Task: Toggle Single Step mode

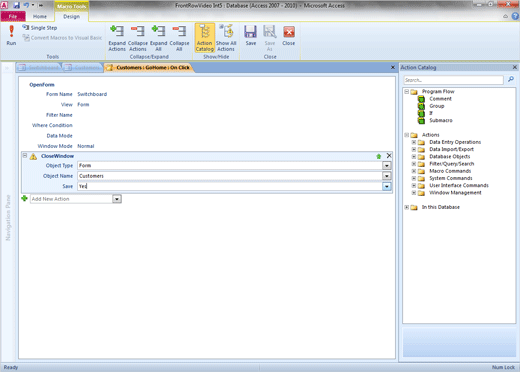Action: pos(40,28)
